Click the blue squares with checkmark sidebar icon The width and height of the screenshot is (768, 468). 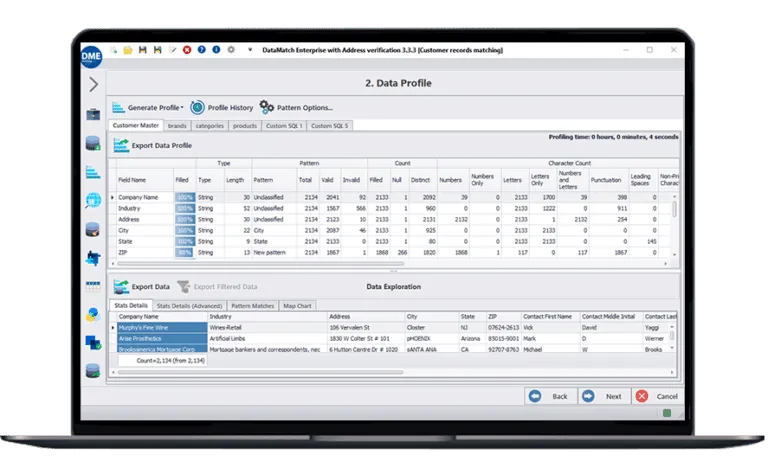(x=93, y=342)
